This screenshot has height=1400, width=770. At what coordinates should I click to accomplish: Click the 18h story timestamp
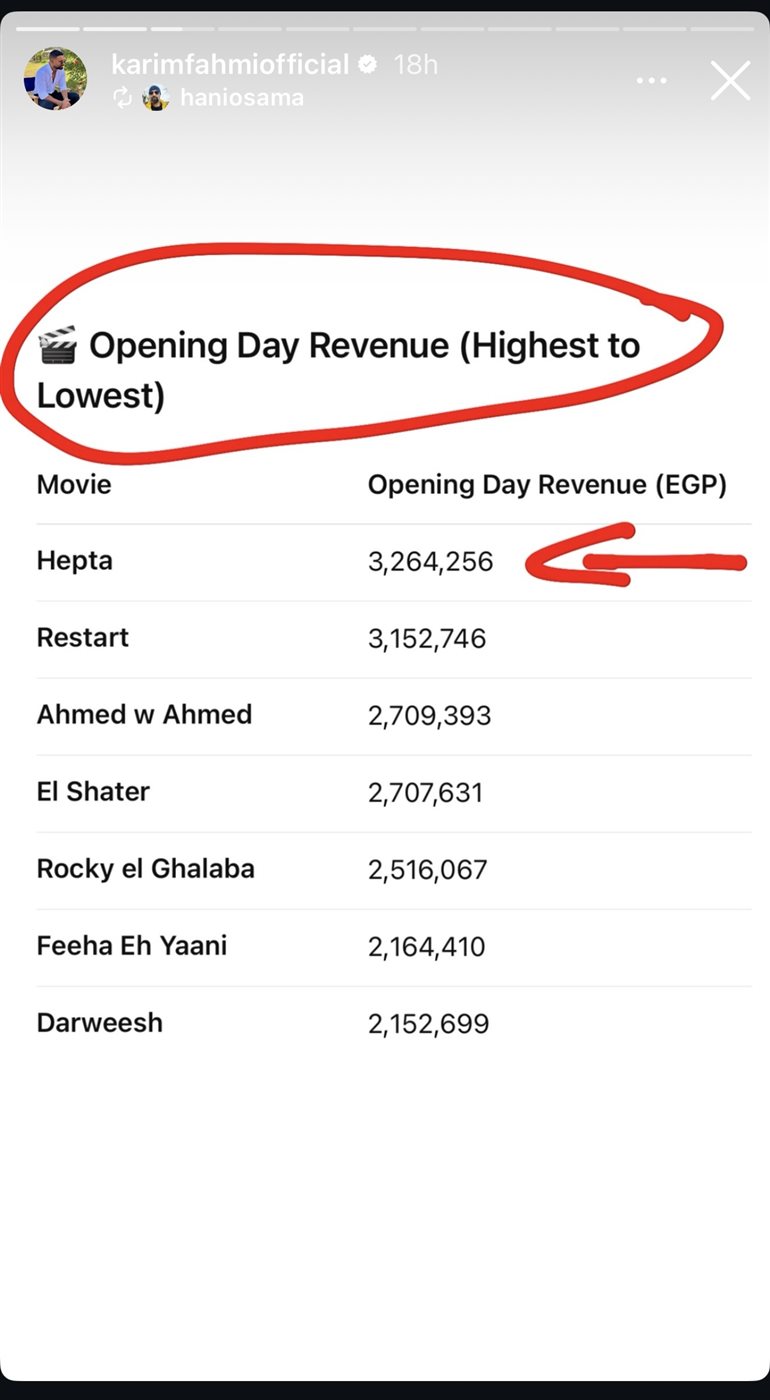(x=416, y=65)
